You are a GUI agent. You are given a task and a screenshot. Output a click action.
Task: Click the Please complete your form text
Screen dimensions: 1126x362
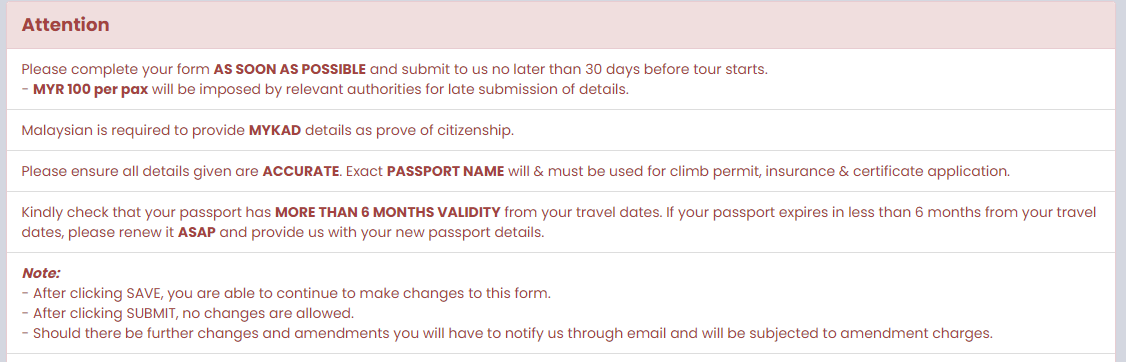(116, 70)
